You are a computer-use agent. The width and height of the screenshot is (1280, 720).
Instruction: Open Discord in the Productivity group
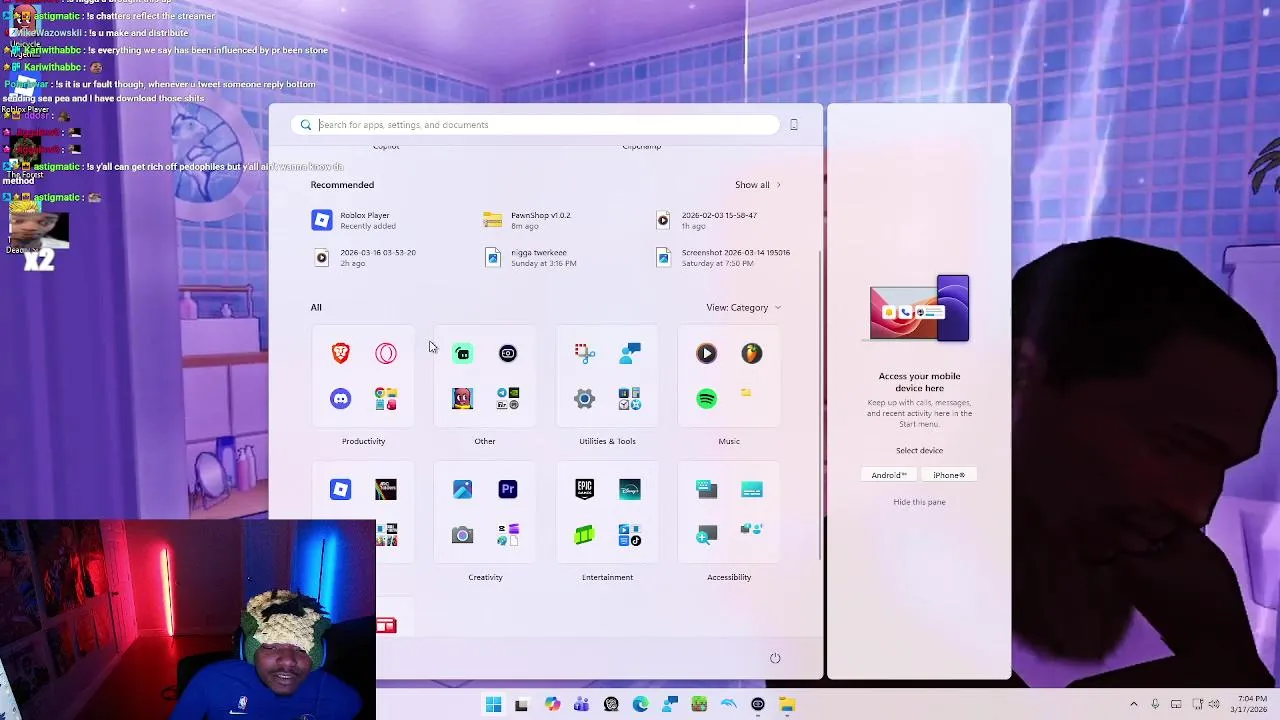click(341, 399)
